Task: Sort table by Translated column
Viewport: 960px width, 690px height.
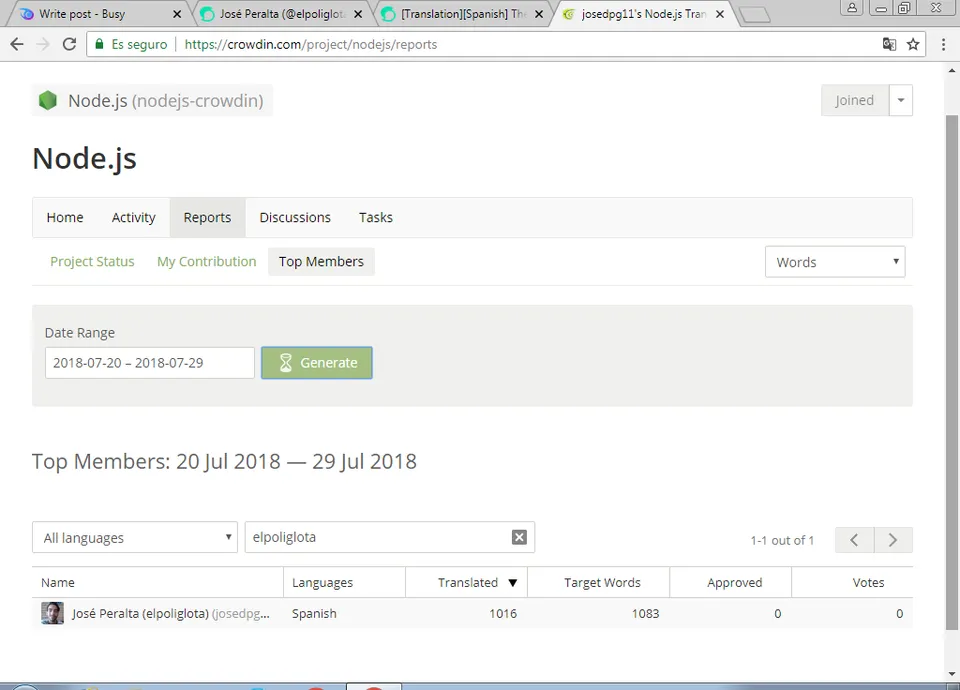Action: coord(467,582)
